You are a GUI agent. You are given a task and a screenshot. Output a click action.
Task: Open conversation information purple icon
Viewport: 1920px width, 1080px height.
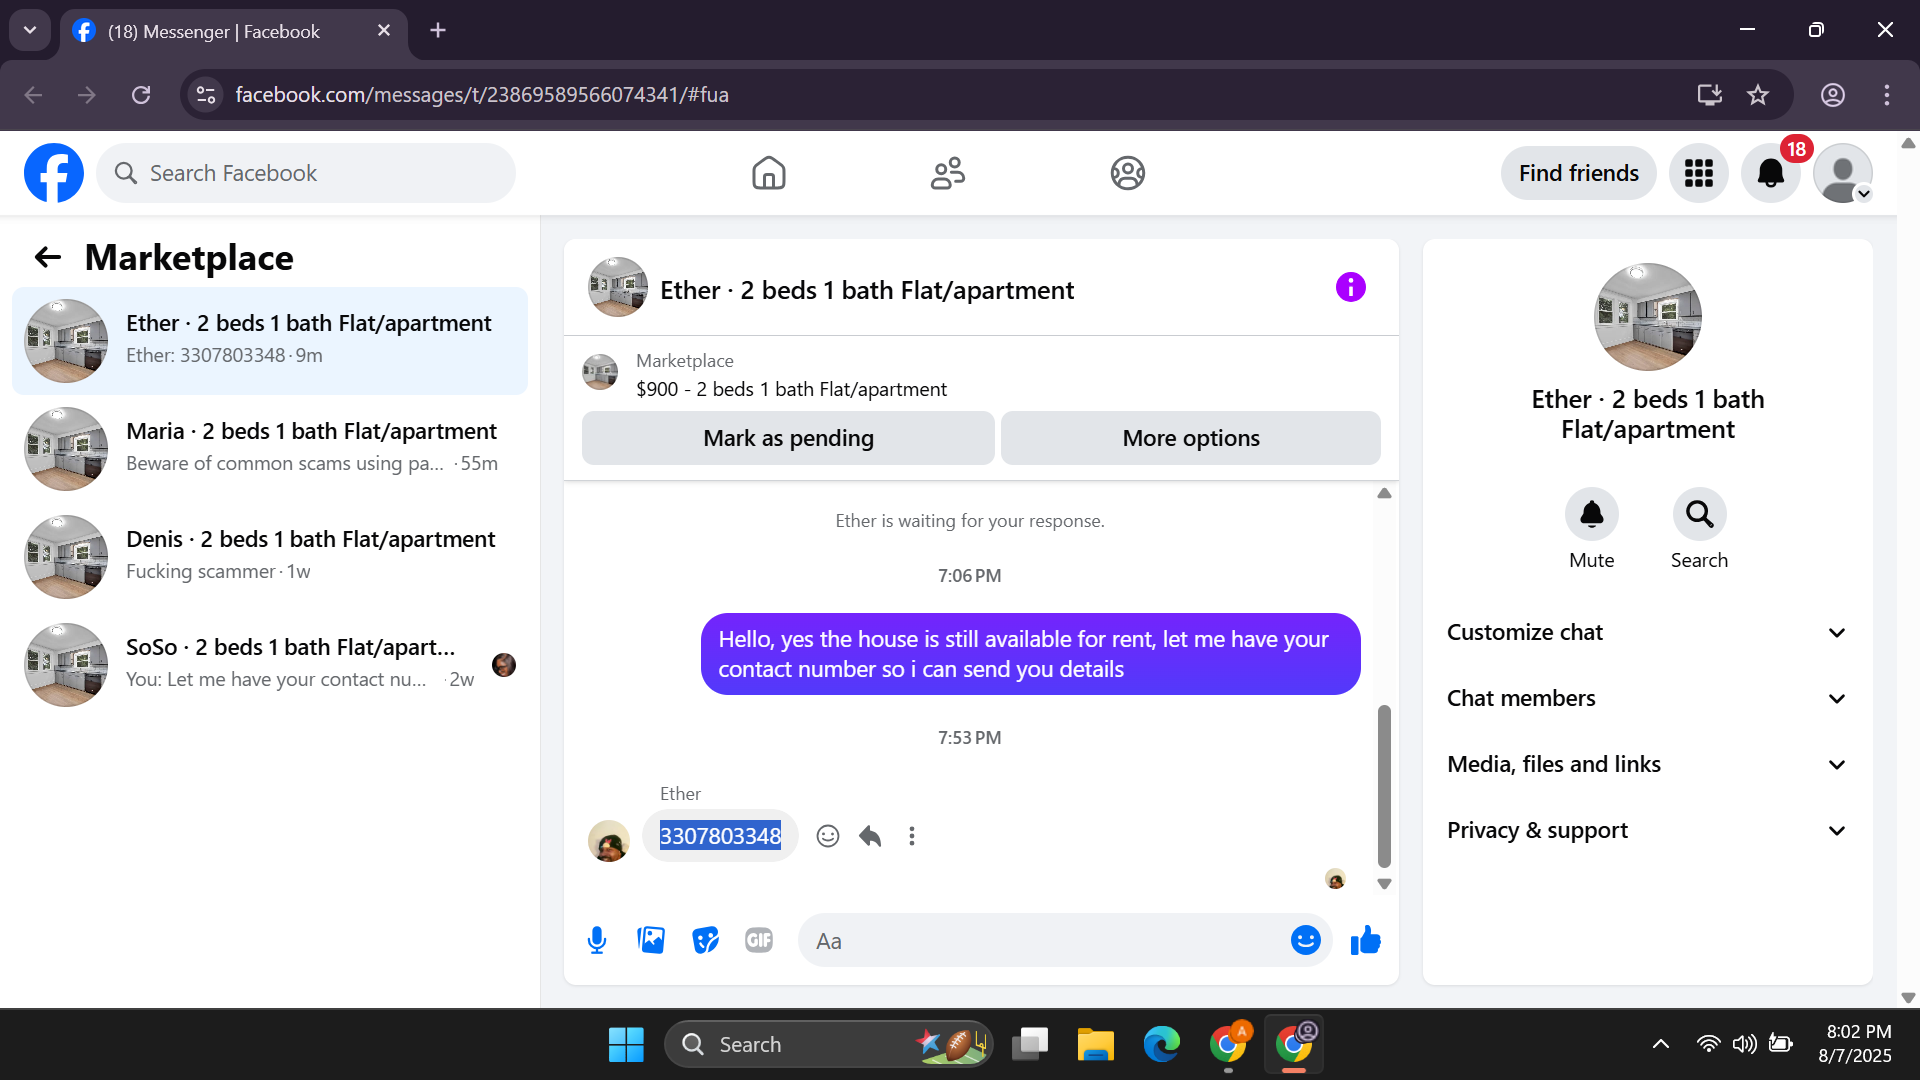(1350, 288)
